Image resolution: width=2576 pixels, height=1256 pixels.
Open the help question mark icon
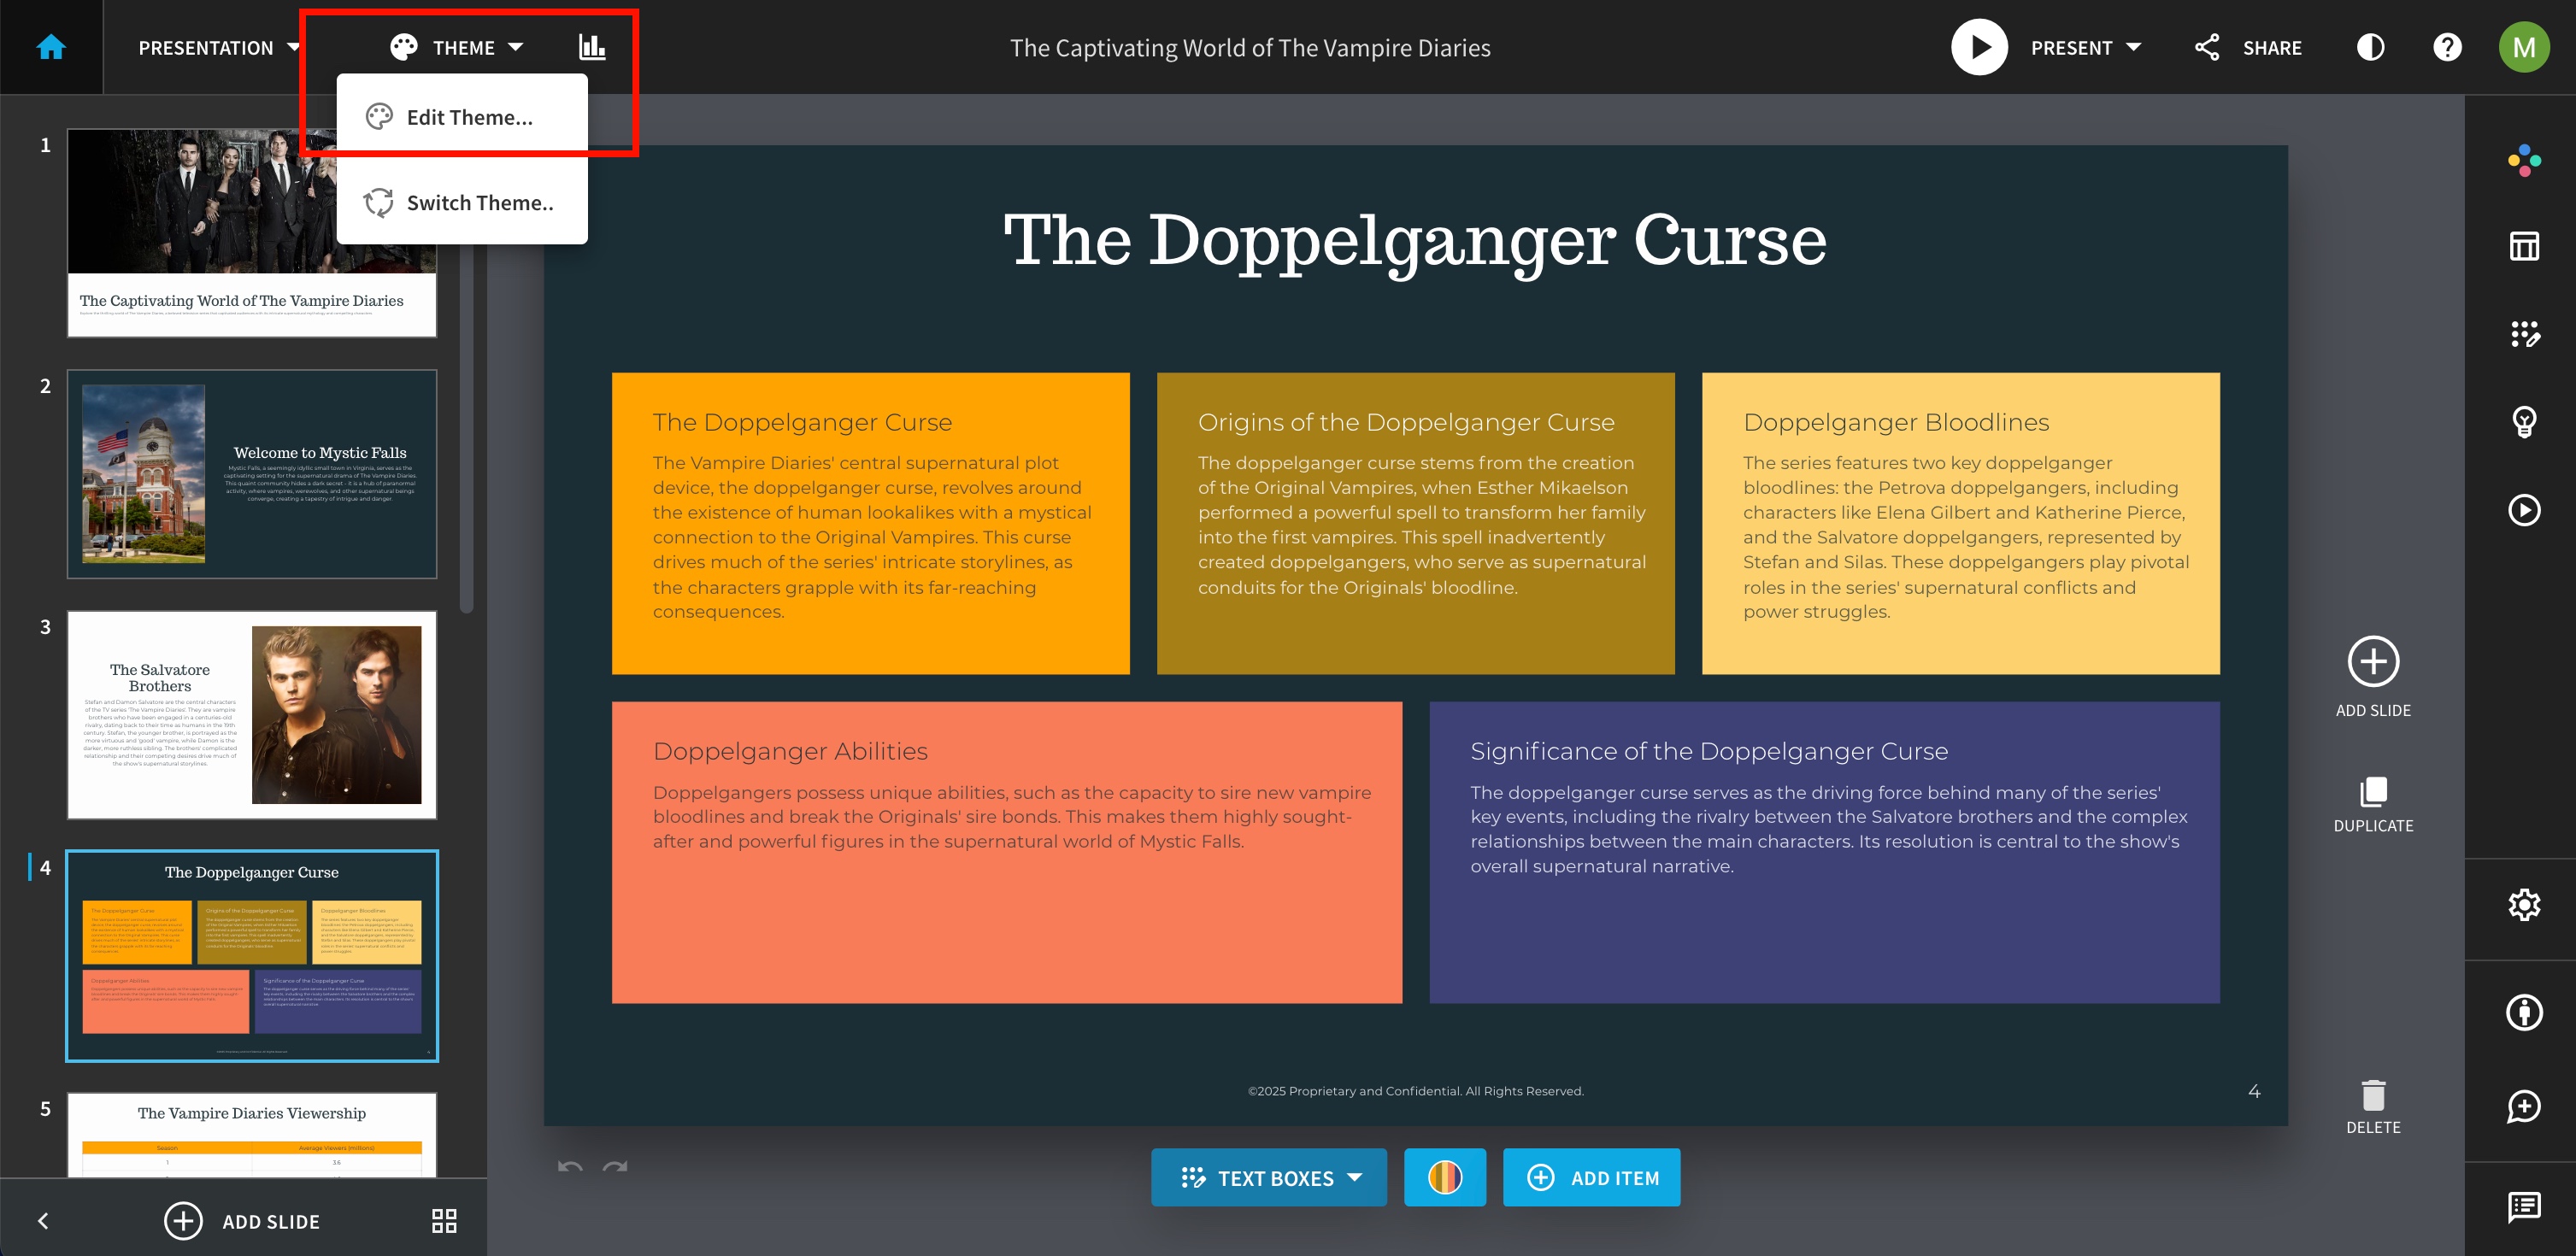tap(2447, 47)
